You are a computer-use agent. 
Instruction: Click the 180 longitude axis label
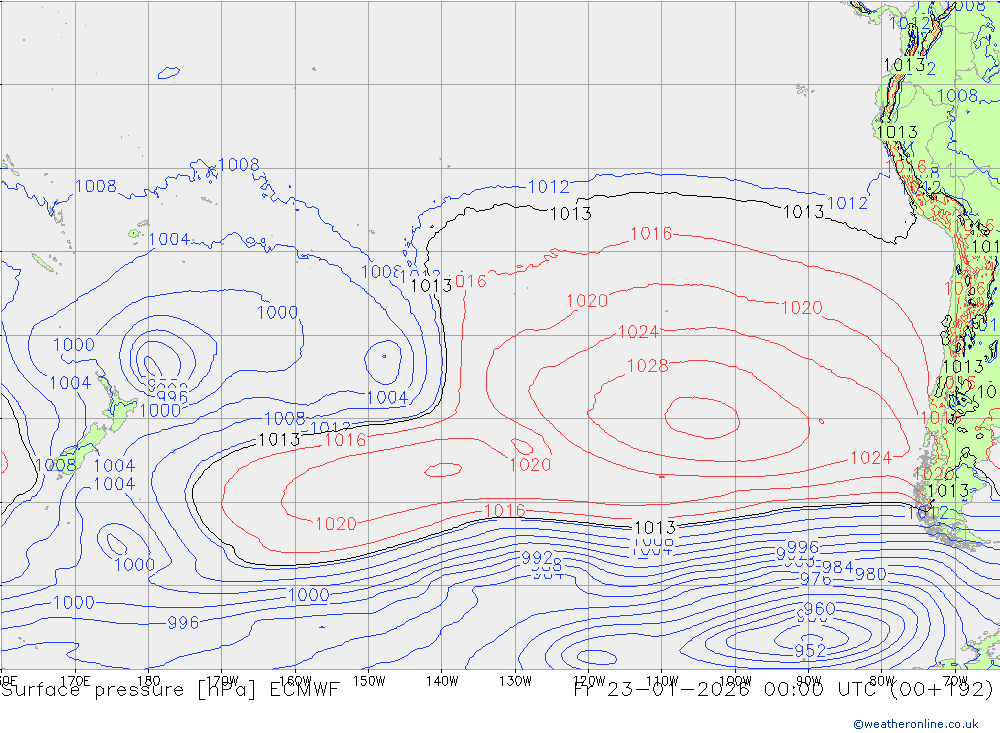[x=148, y=681]
